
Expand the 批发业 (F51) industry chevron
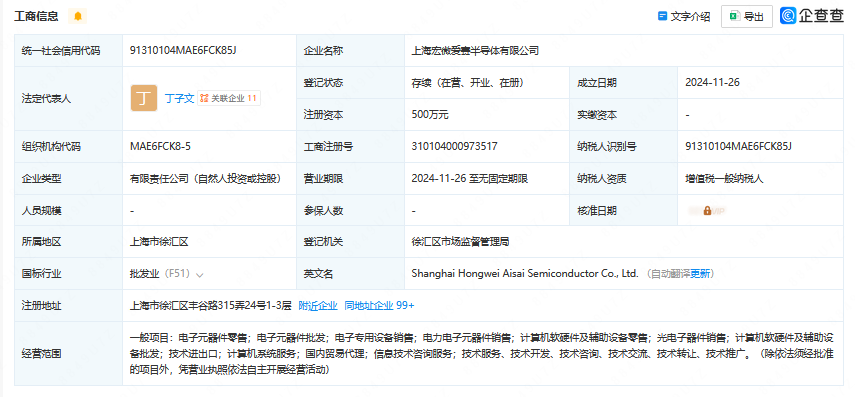pyautogui.click(x=200, y=274)
